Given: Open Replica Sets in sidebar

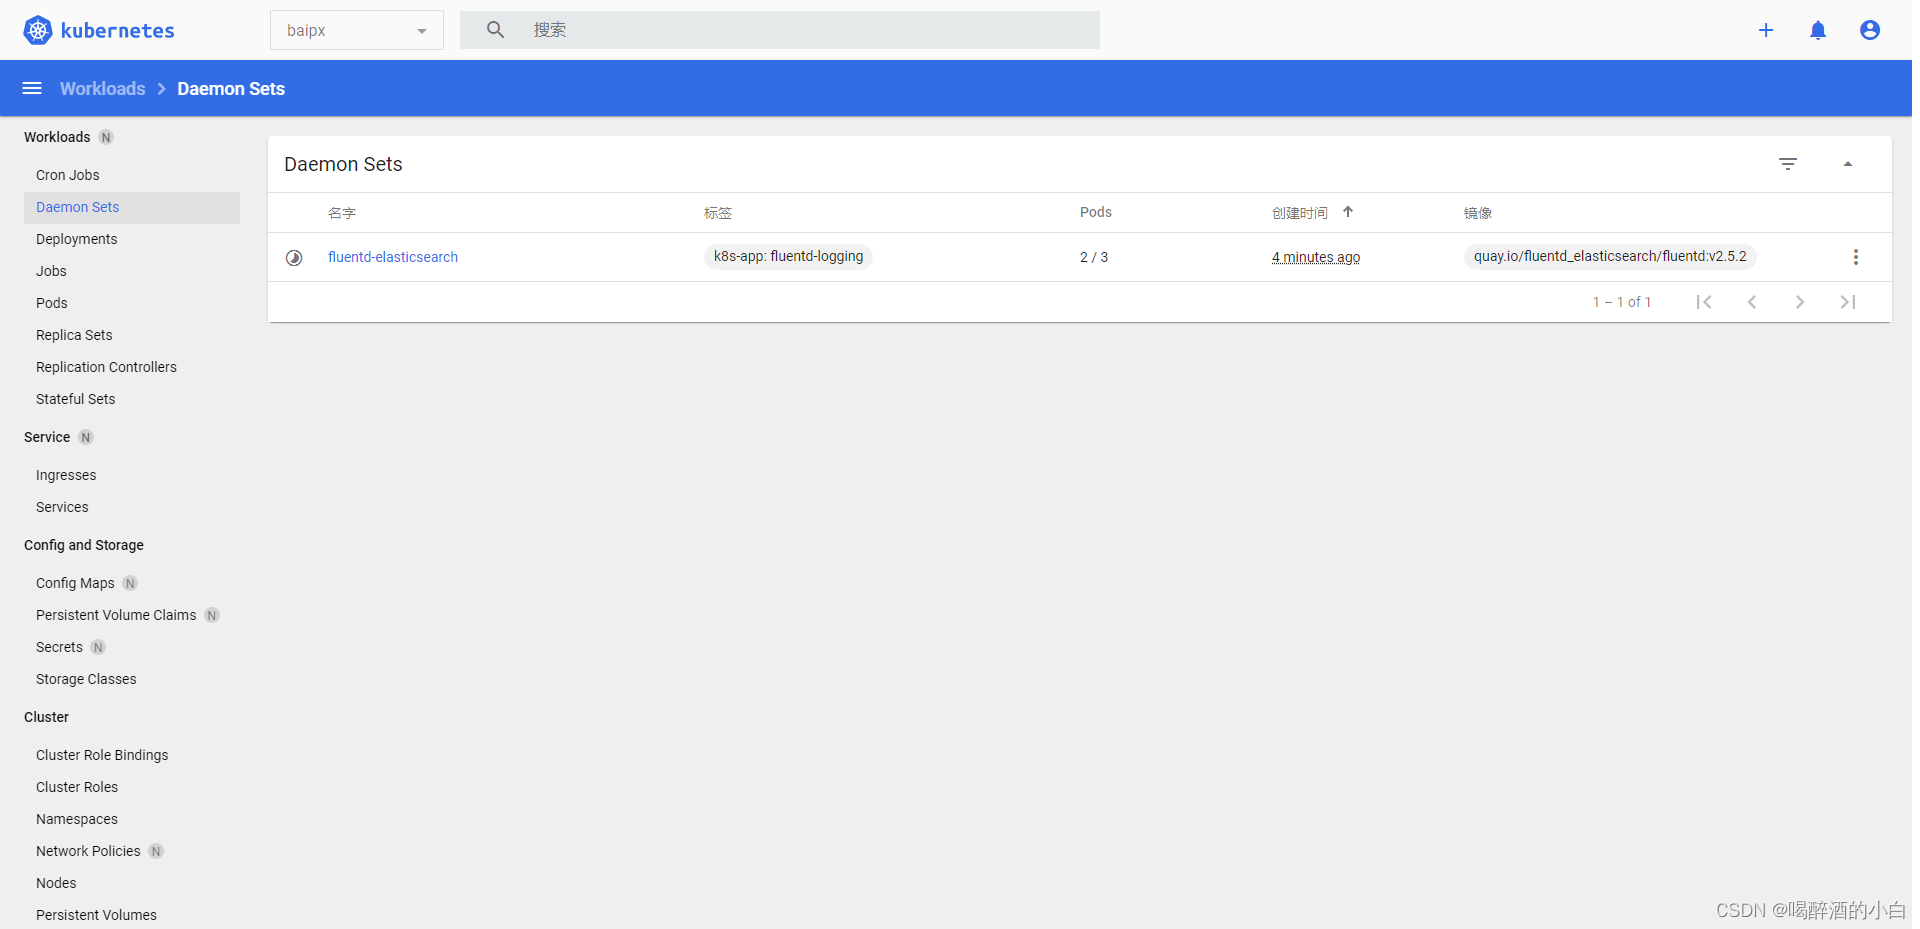Looking at the screenshot, I should (74, 335).
